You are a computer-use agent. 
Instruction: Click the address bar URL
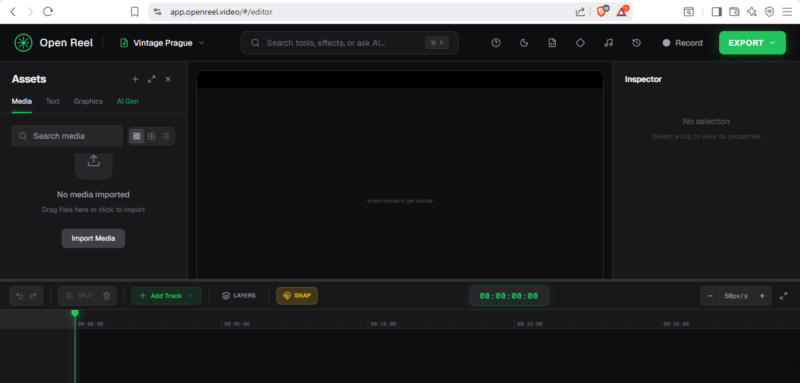[221, 12]
